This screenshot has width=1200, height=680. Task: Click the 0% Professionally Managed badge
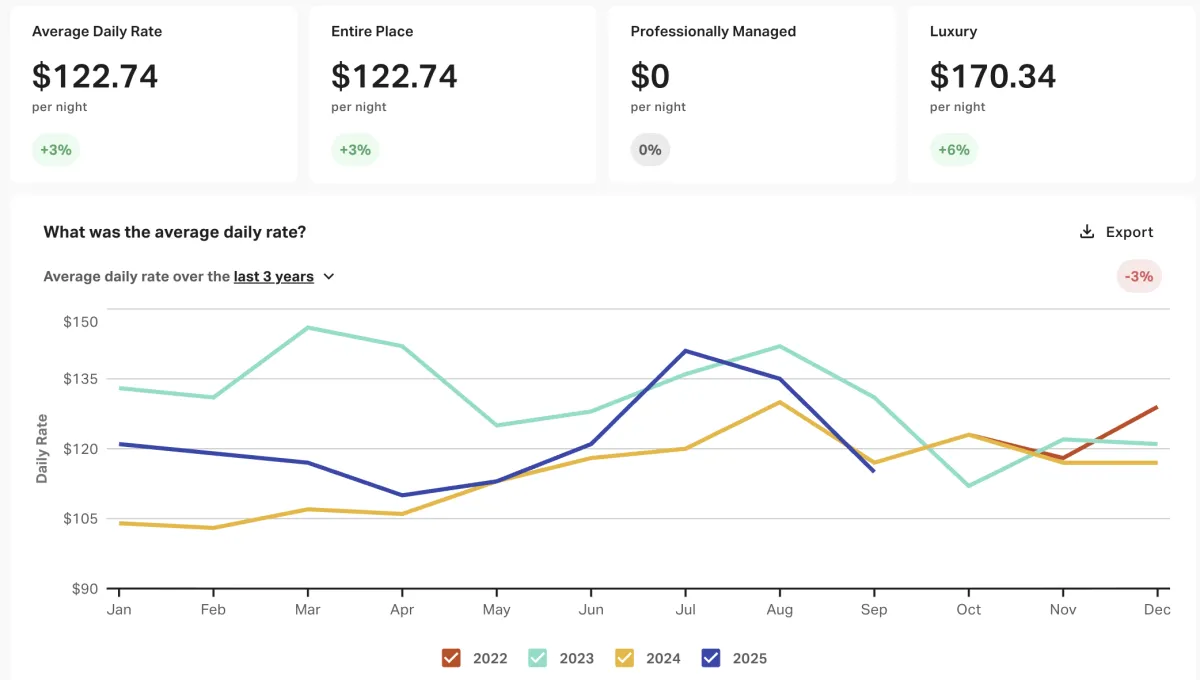coord(650,150)
